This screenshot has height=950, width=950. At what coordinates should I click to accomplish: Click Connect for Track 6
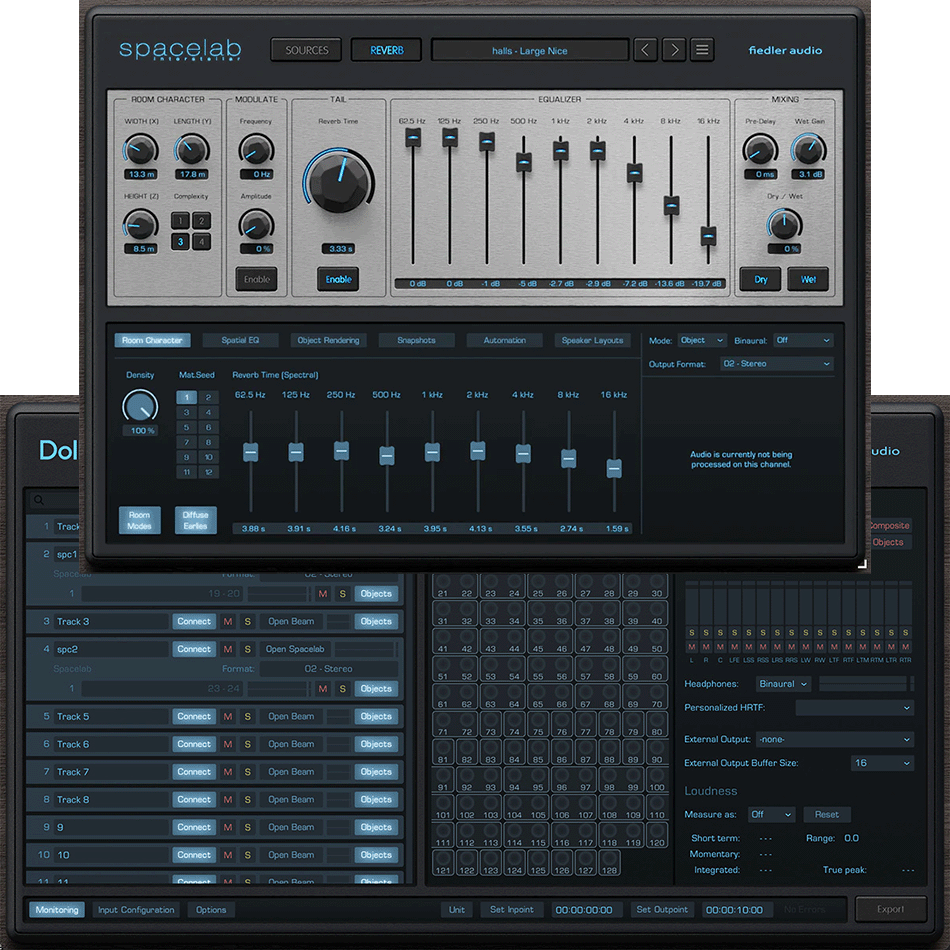tap(194, 745)
